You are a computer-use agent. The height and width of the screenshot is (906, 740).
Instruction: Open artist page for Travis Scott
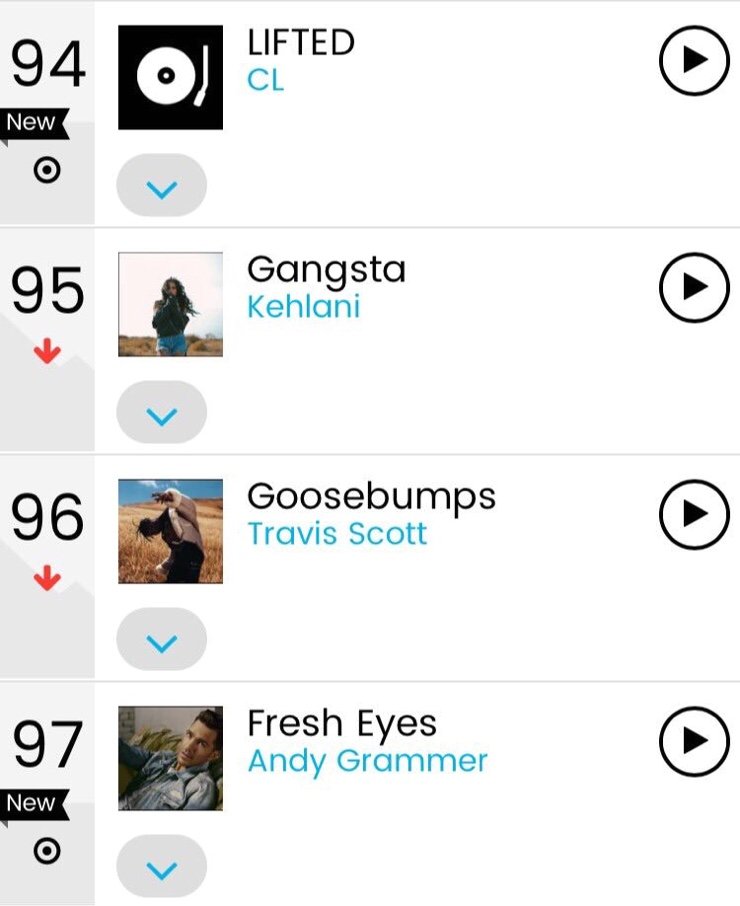[337, 533]
